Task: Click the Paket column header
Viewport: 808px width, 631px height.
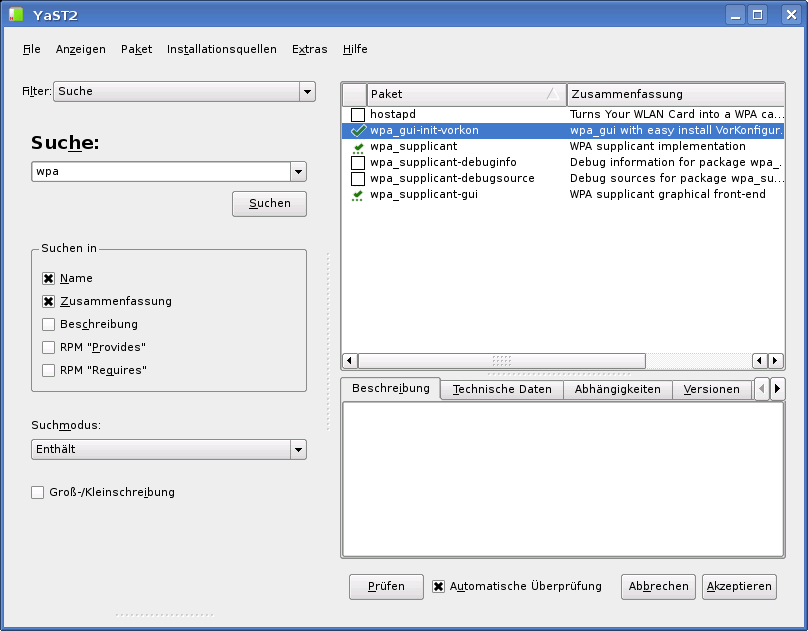Action: point(466,94)
